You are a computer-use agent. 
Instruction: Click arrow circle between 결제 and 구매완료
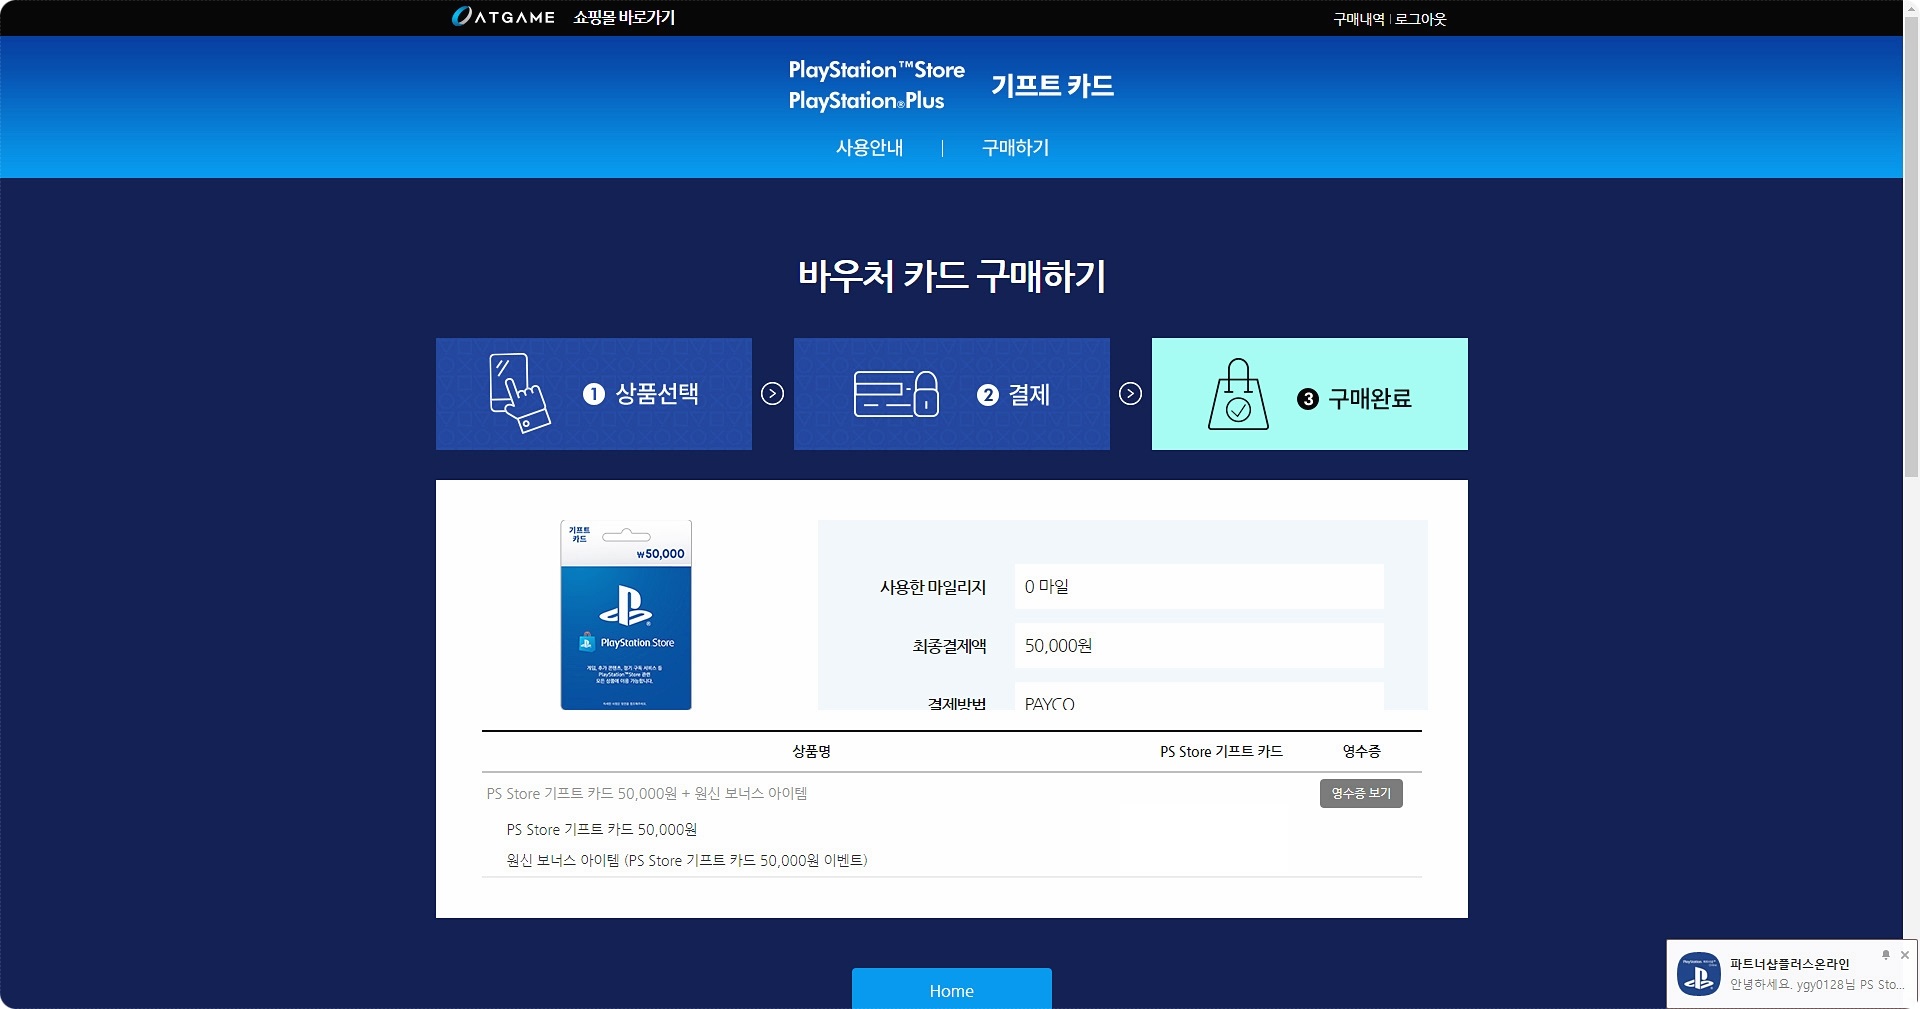pos(1130,394)
